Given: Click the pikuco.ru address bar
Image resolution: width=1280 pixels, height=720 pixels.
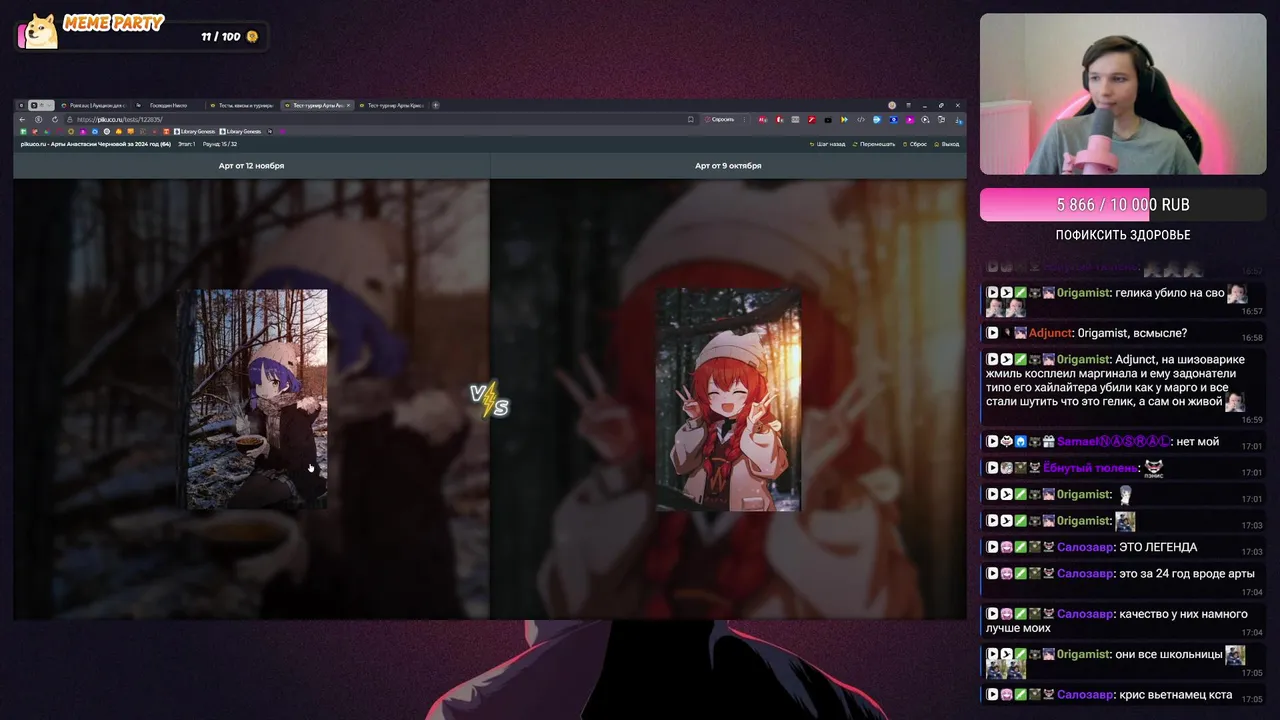Looking at the screenshot, I should tap(380, 119).
